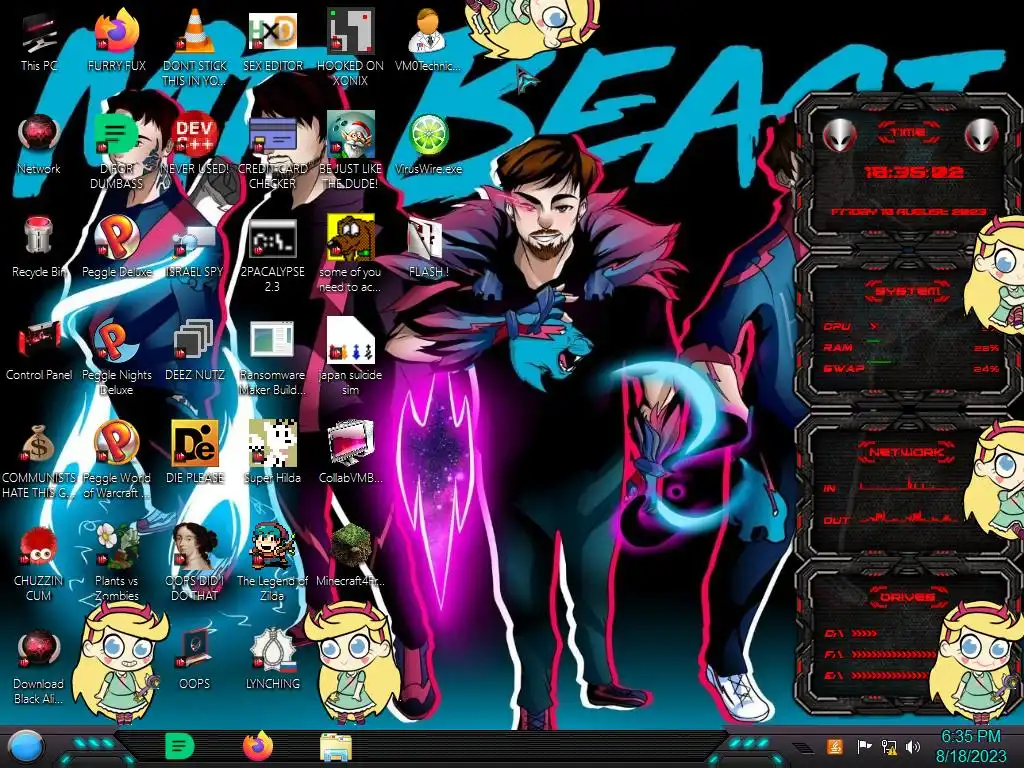Launch Peggle World of Warcraft icon
Screen dimensions: 1024x768
(116, 460)
